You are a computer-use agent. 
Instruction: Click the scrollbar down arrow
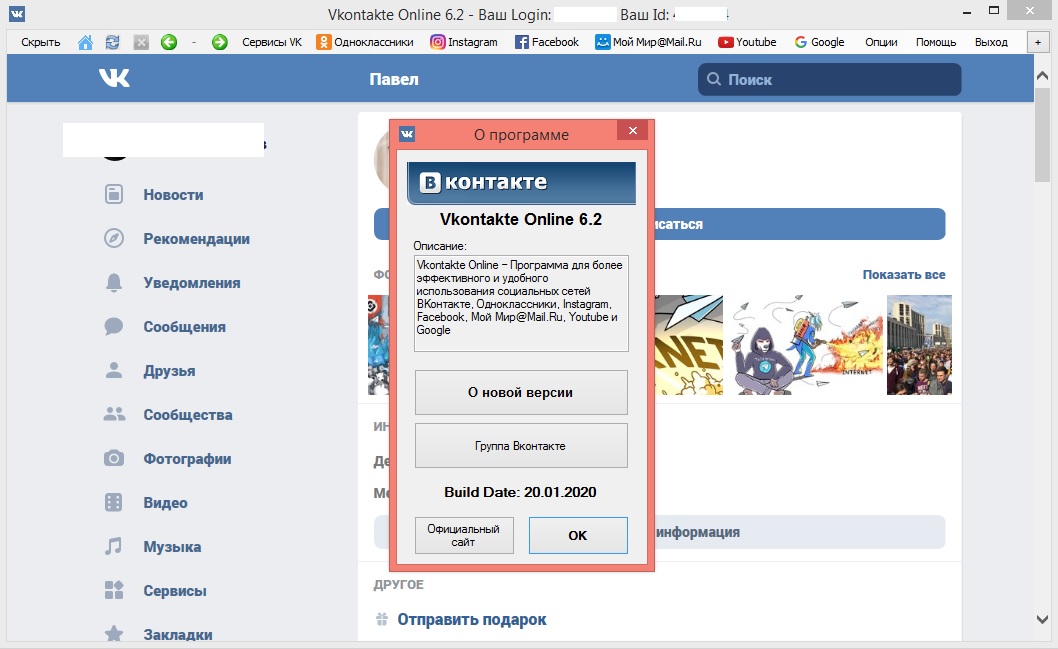1042,619
